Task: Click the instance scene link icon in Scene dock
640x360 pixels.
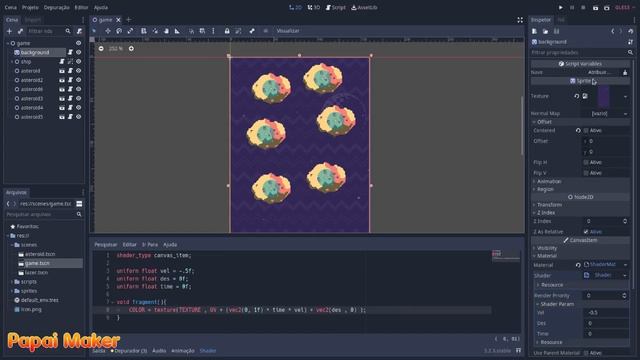Action: [x=20, y=31]
